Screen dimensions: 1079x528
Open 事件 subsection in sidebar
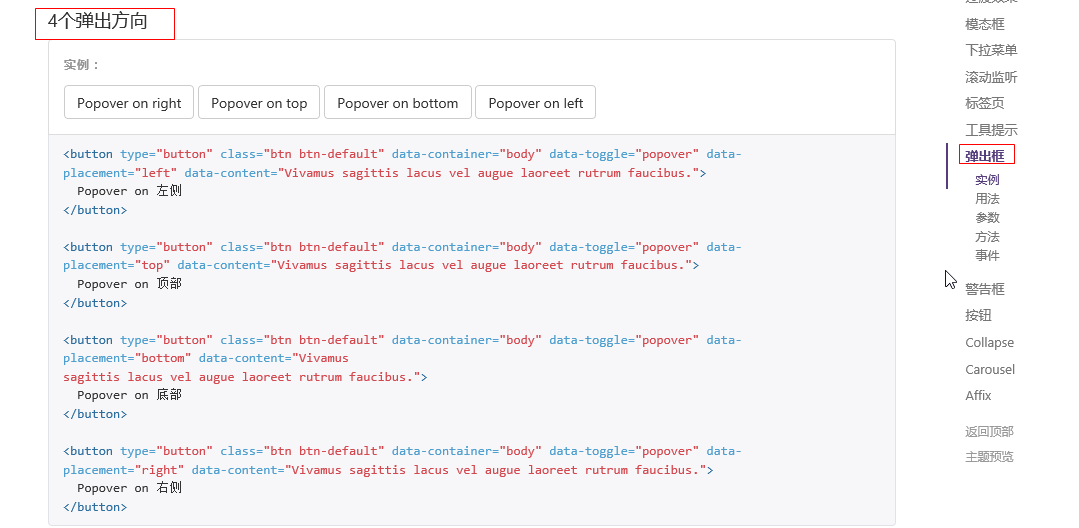[987, 256]
